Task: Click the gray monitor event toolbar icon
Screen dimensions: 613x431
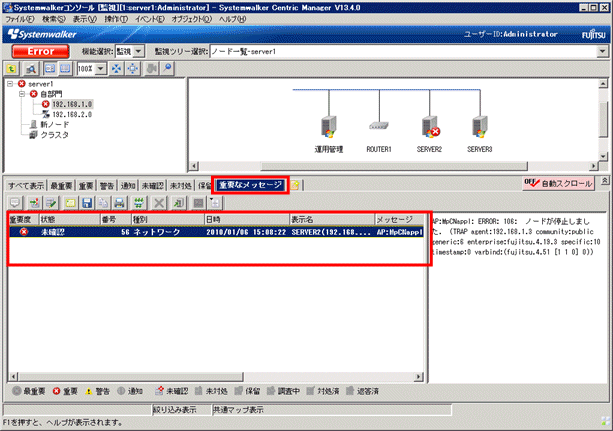Action: pos(199,203)
